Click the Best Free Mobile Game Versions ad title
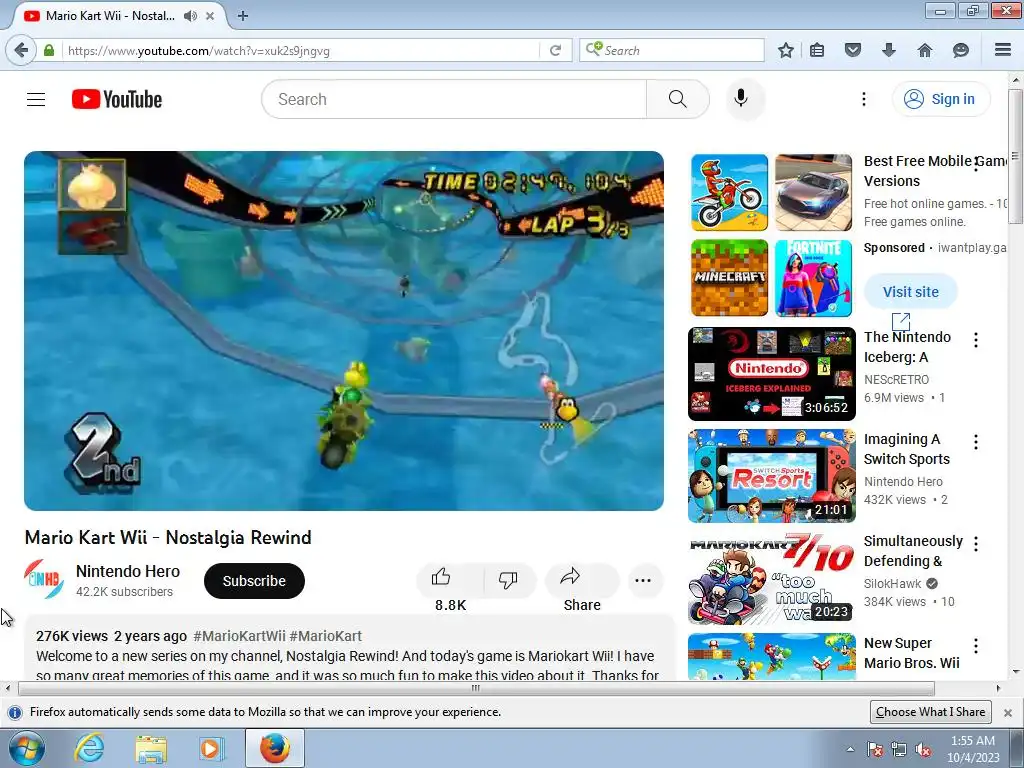Image resolution: width=1024 pixels, height=768 pixels. click(935, 171)
